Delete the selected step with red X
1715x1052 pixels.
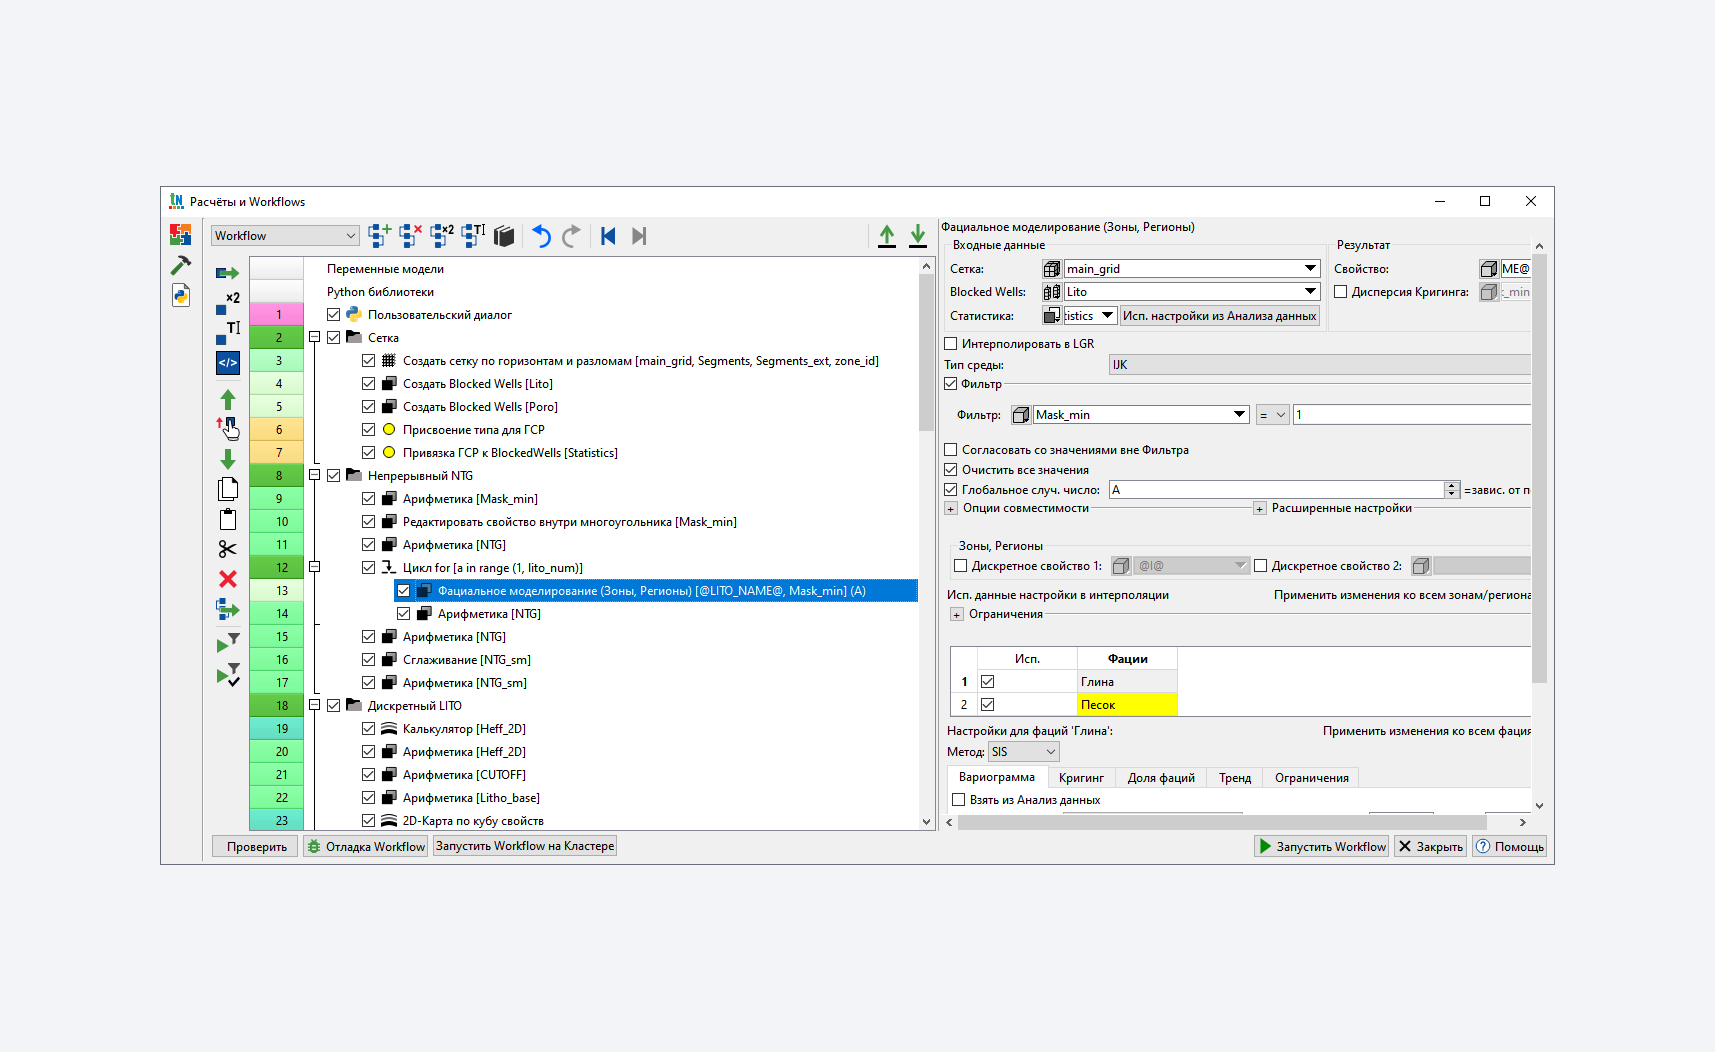click(x=228, y=579)
